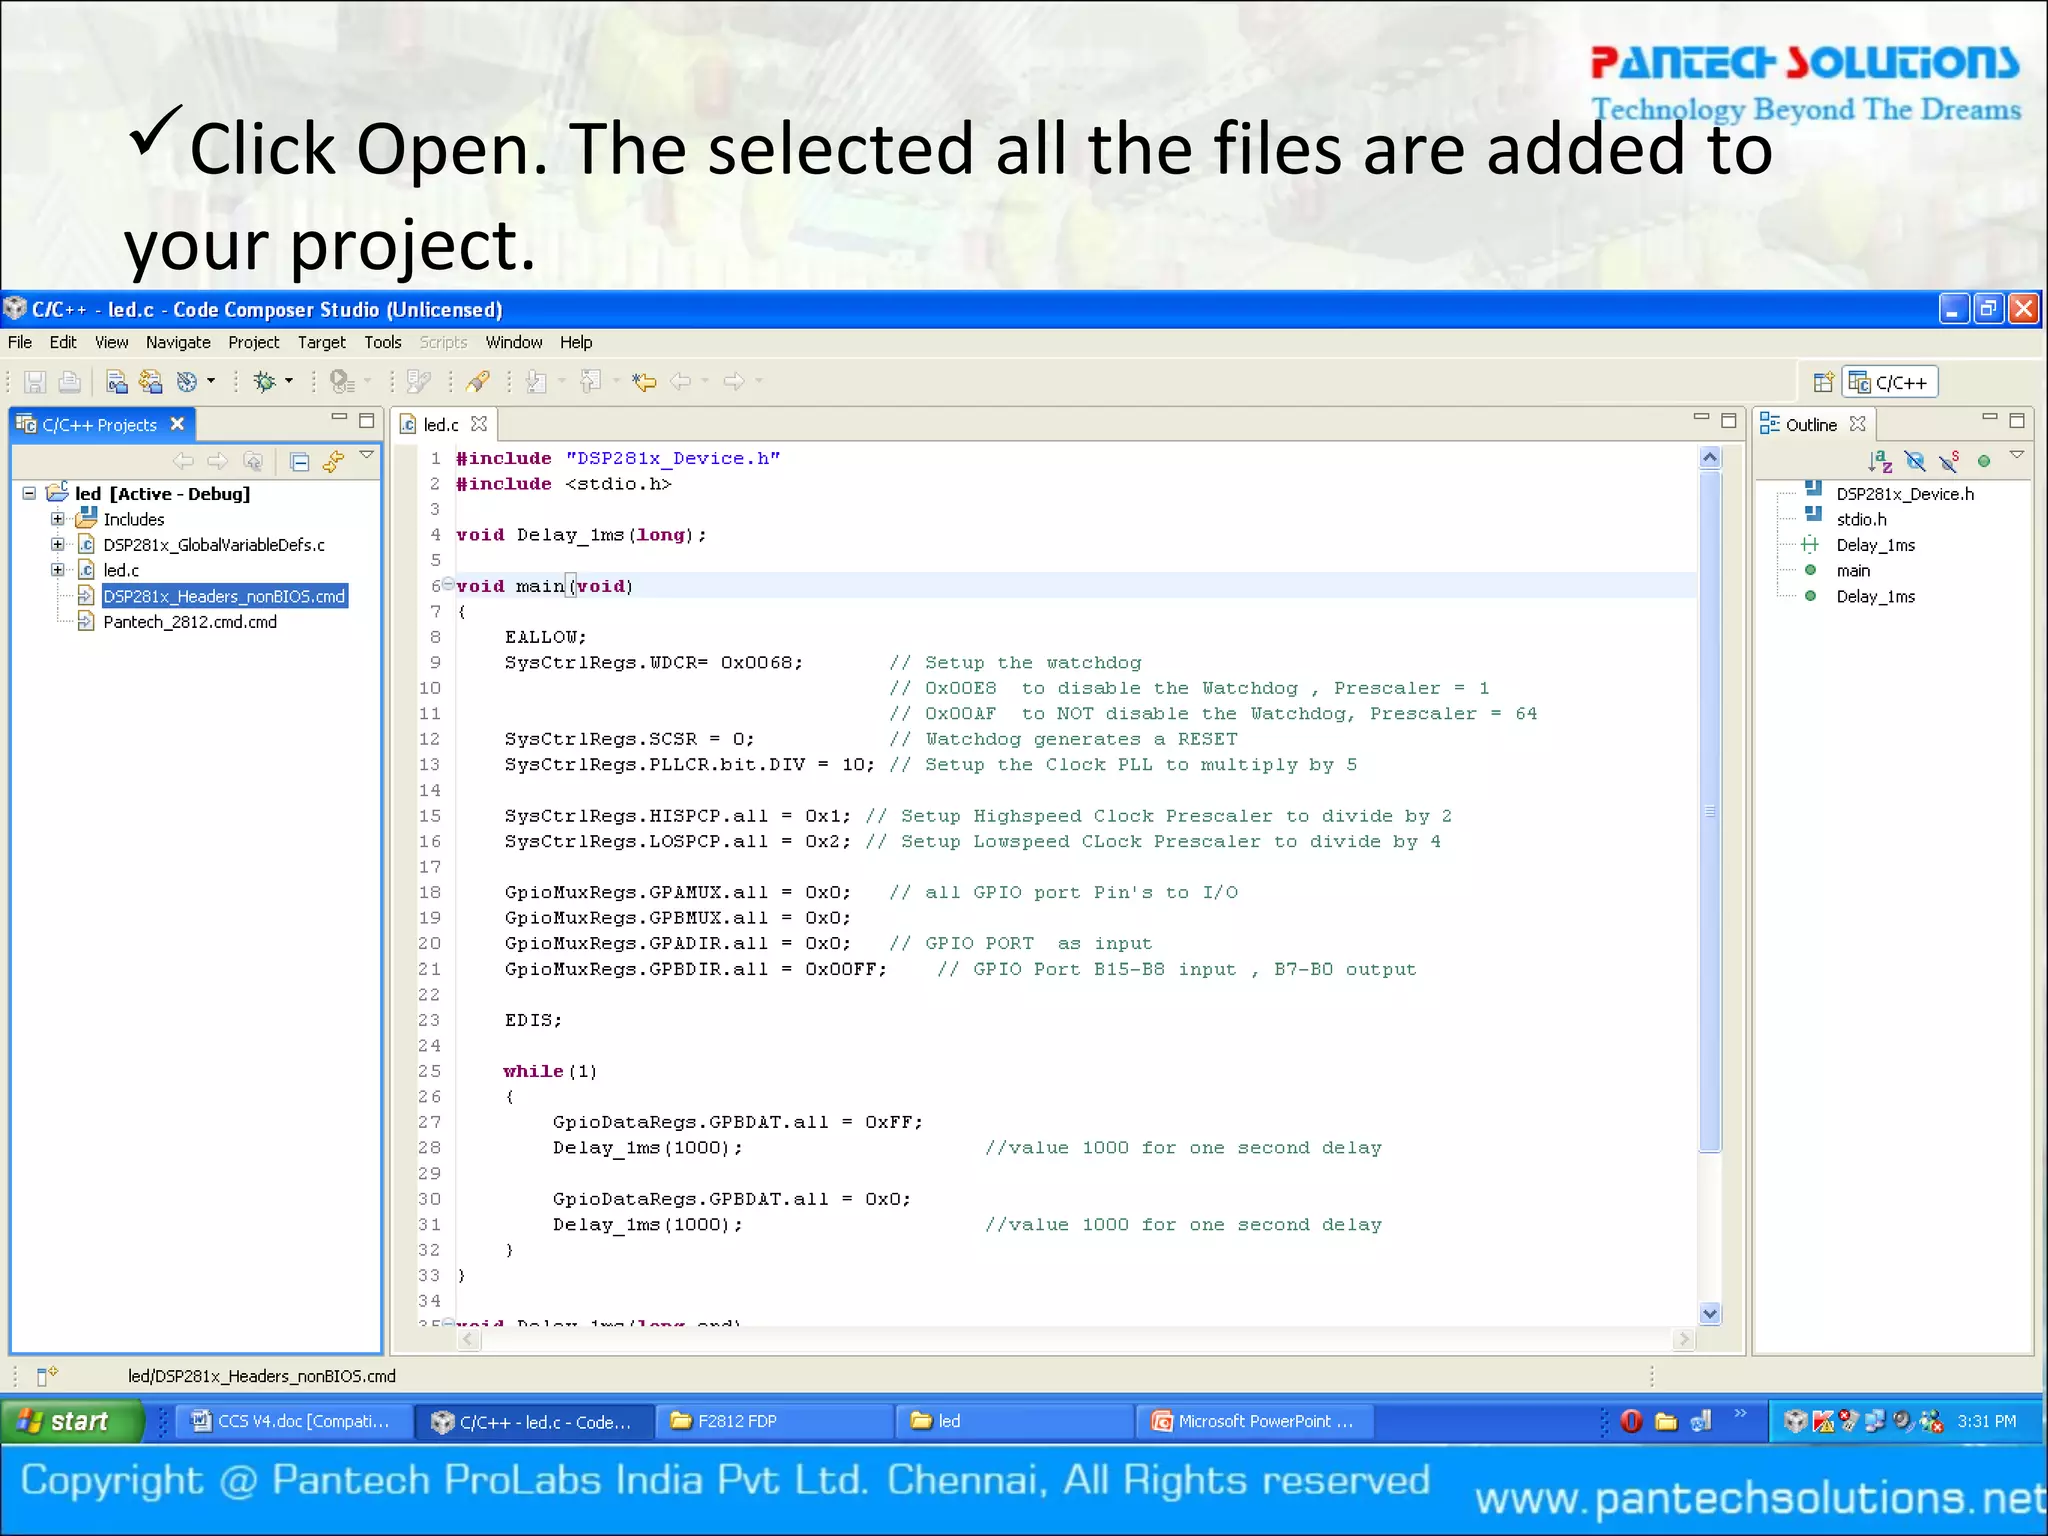2048x1536 pixels.
Task: Toggle Link with Editor in Projects panel
Action: coord(333,462)
